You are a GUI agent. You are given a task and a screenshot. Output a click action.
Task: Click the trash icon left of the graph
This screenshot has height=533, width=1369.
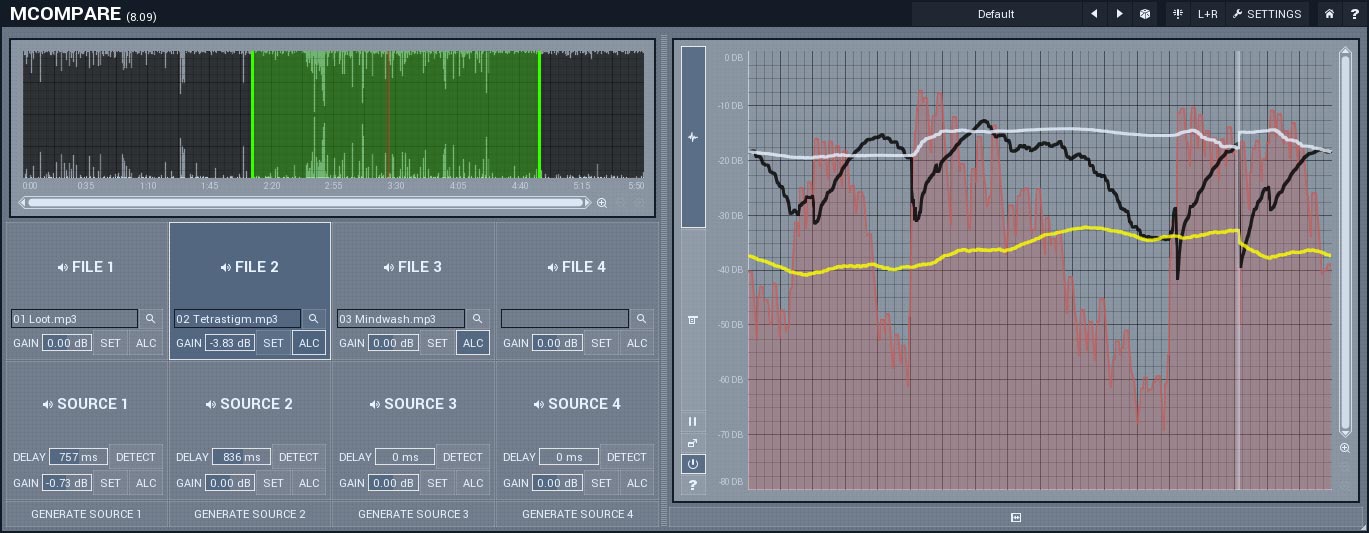point(692,320)
